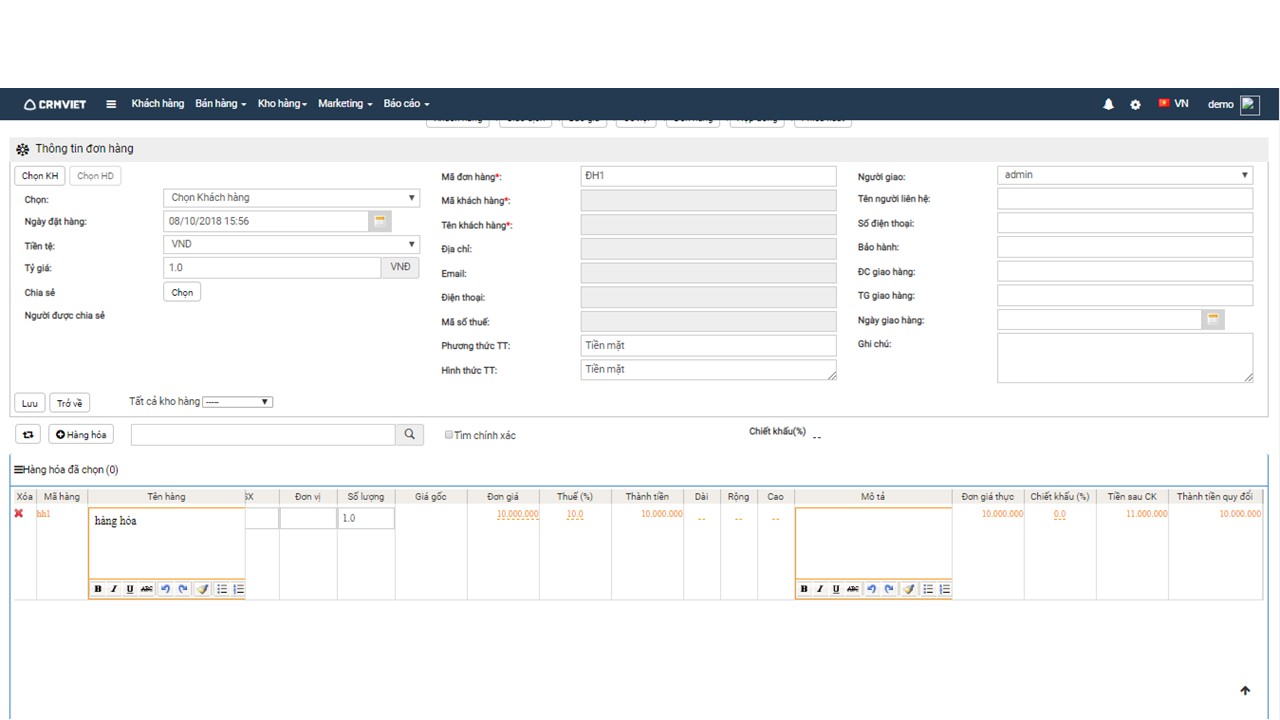
Task: Click the red X to delete item hh1
Action: click(x=18, y=513)
